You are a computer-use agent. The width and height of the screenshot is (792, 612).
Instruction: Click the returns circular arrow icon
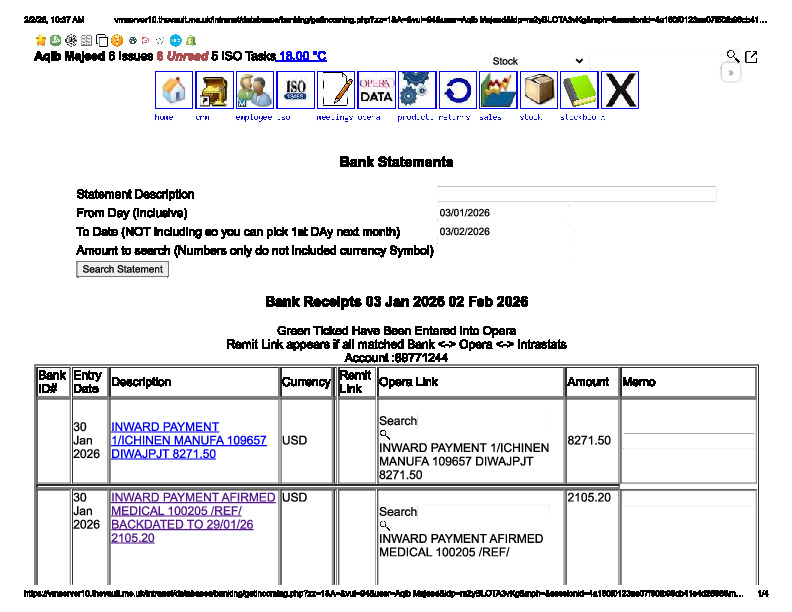coord(457,91)
